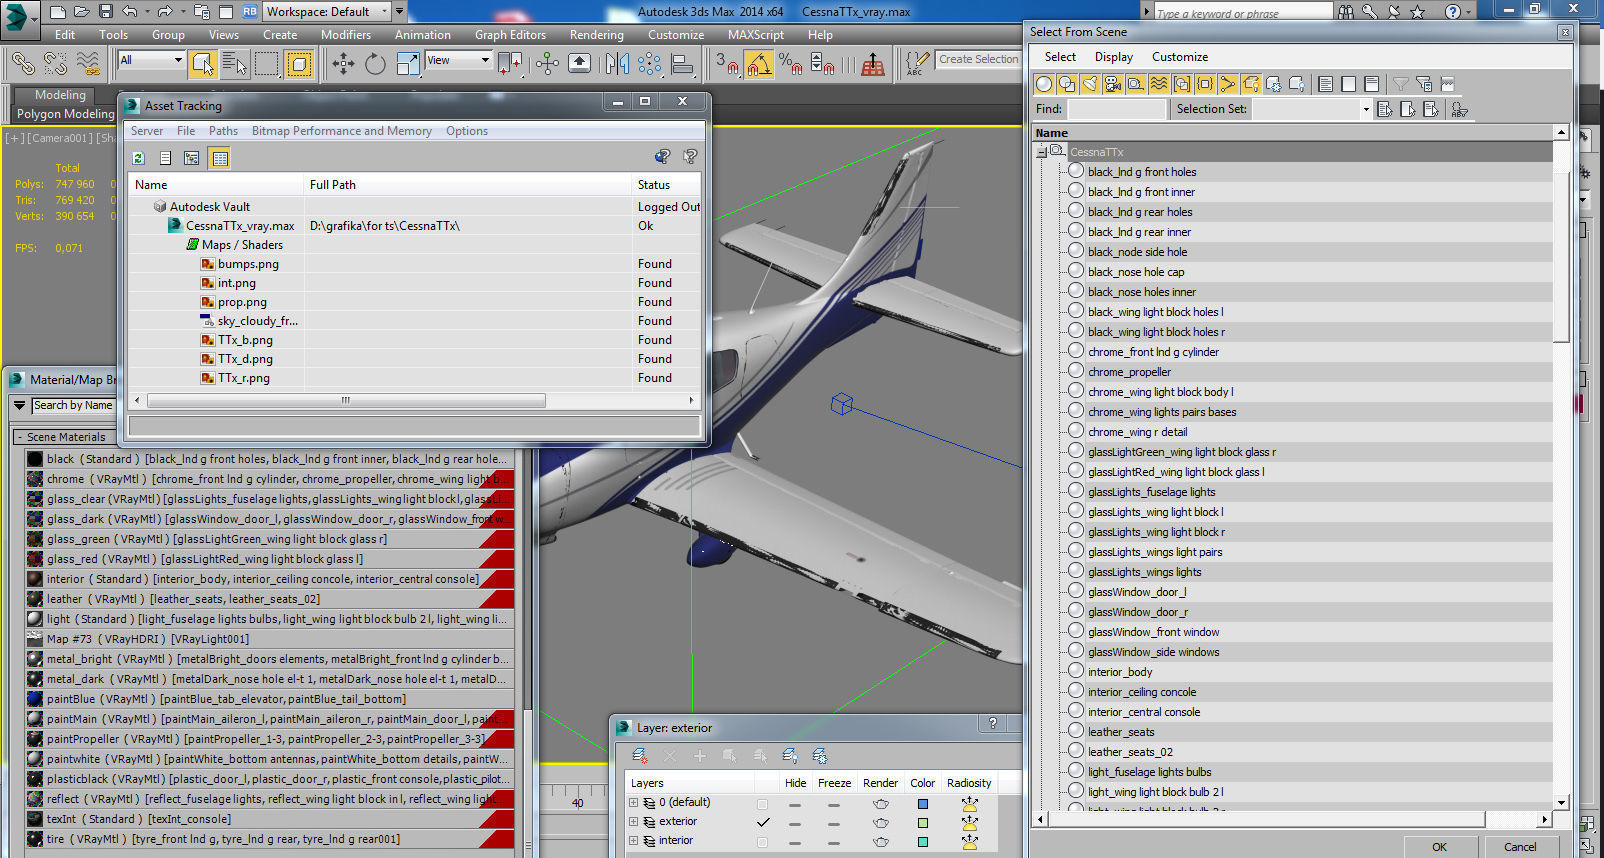Click the Bind to Space Warp icon
Image resolution: width=1604 pixels, height=858 pixels.
(x=88, y=64)
